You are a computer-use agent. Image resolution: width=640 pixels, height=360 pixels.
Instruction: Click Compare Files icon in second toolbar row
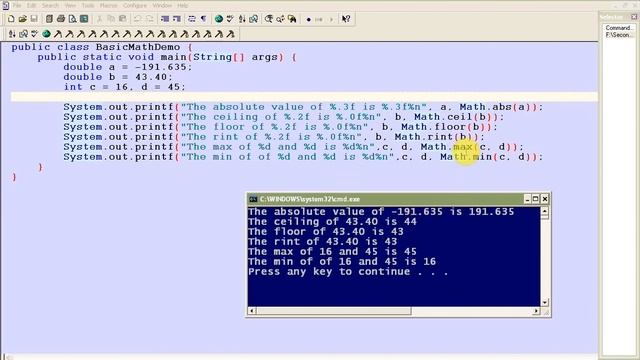[x=23, y=34]
